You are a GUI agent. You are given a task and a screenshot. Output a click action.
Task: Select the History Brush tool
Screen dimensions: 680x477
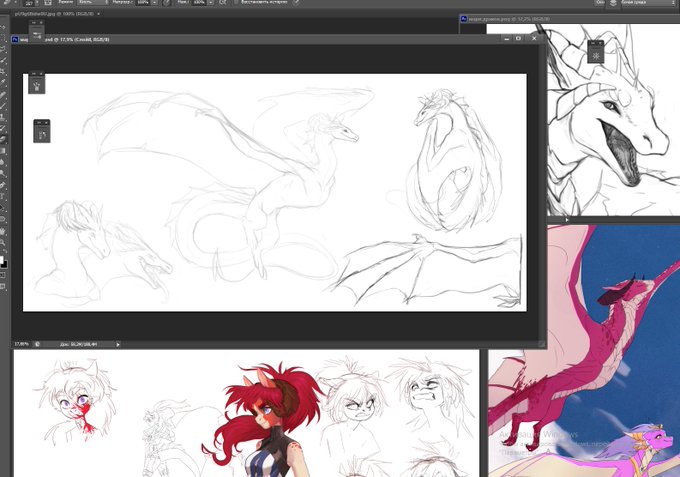[3, 128]
